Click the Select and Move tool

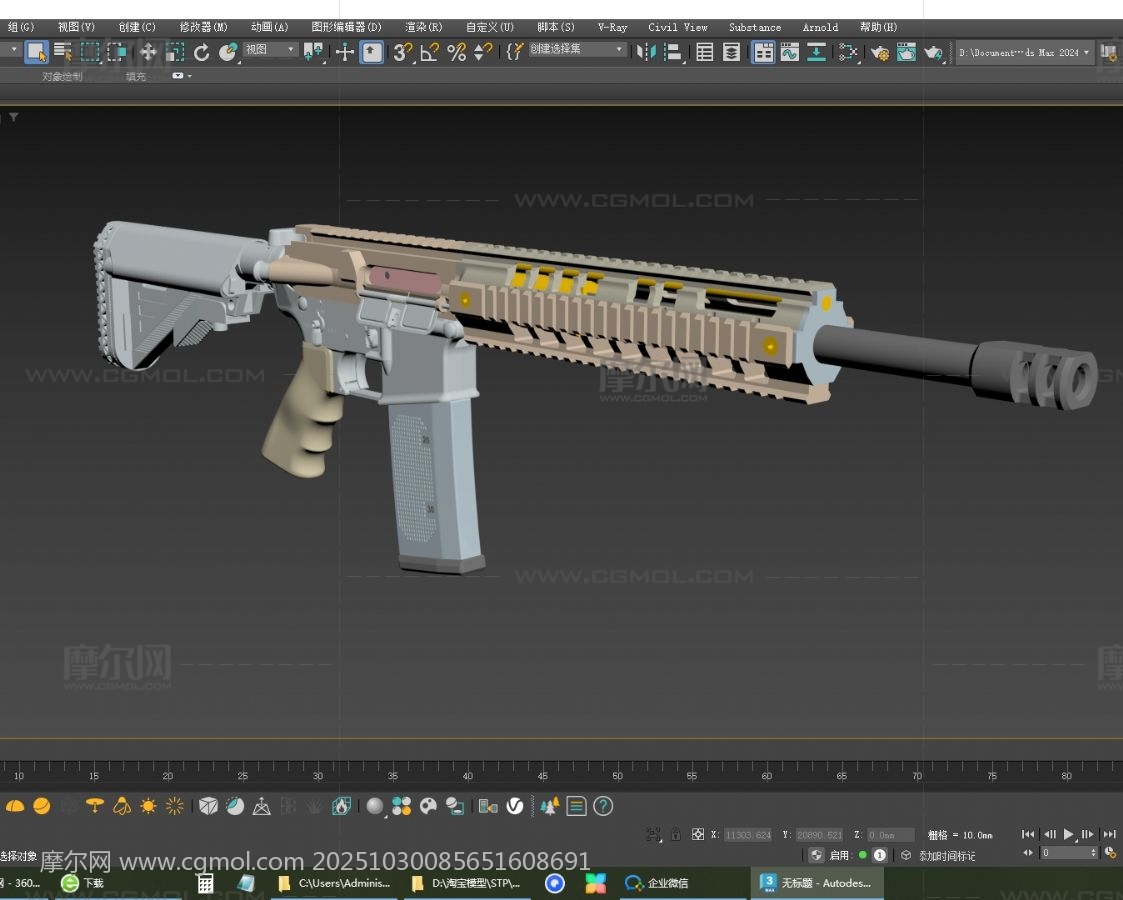[148, 52]
